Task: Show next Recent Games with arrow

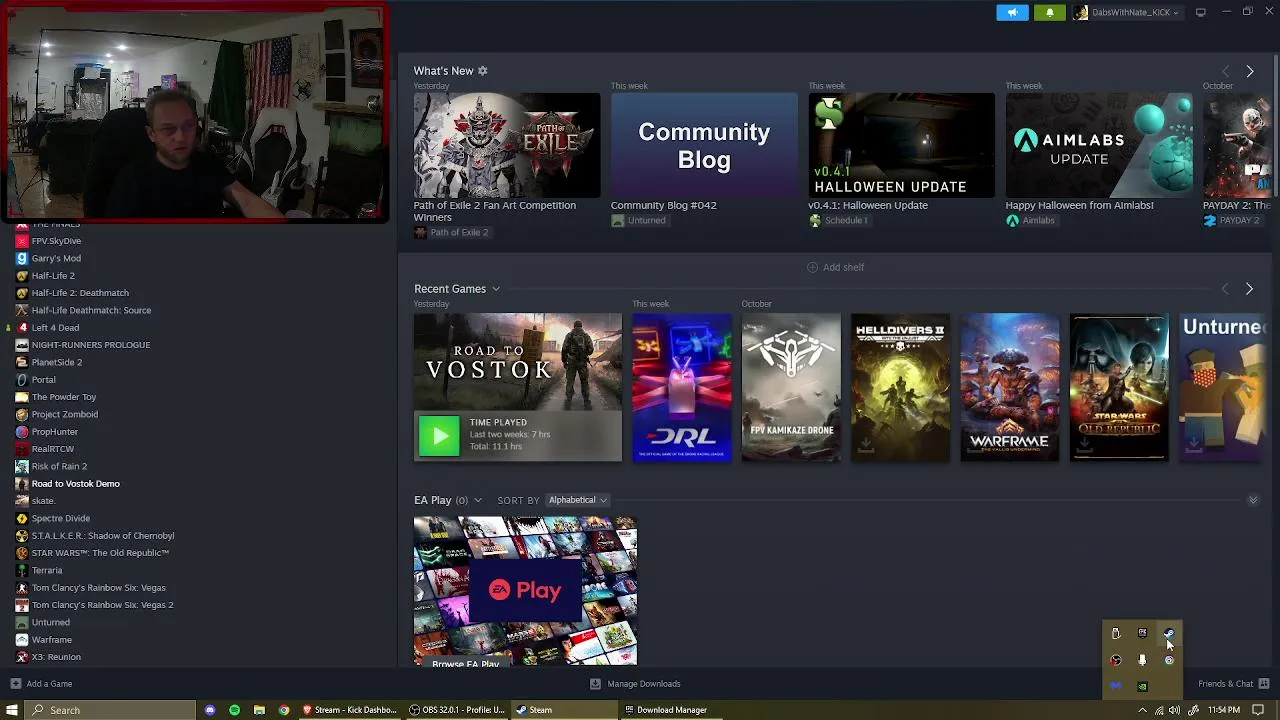Action: tap(1249, 289)
